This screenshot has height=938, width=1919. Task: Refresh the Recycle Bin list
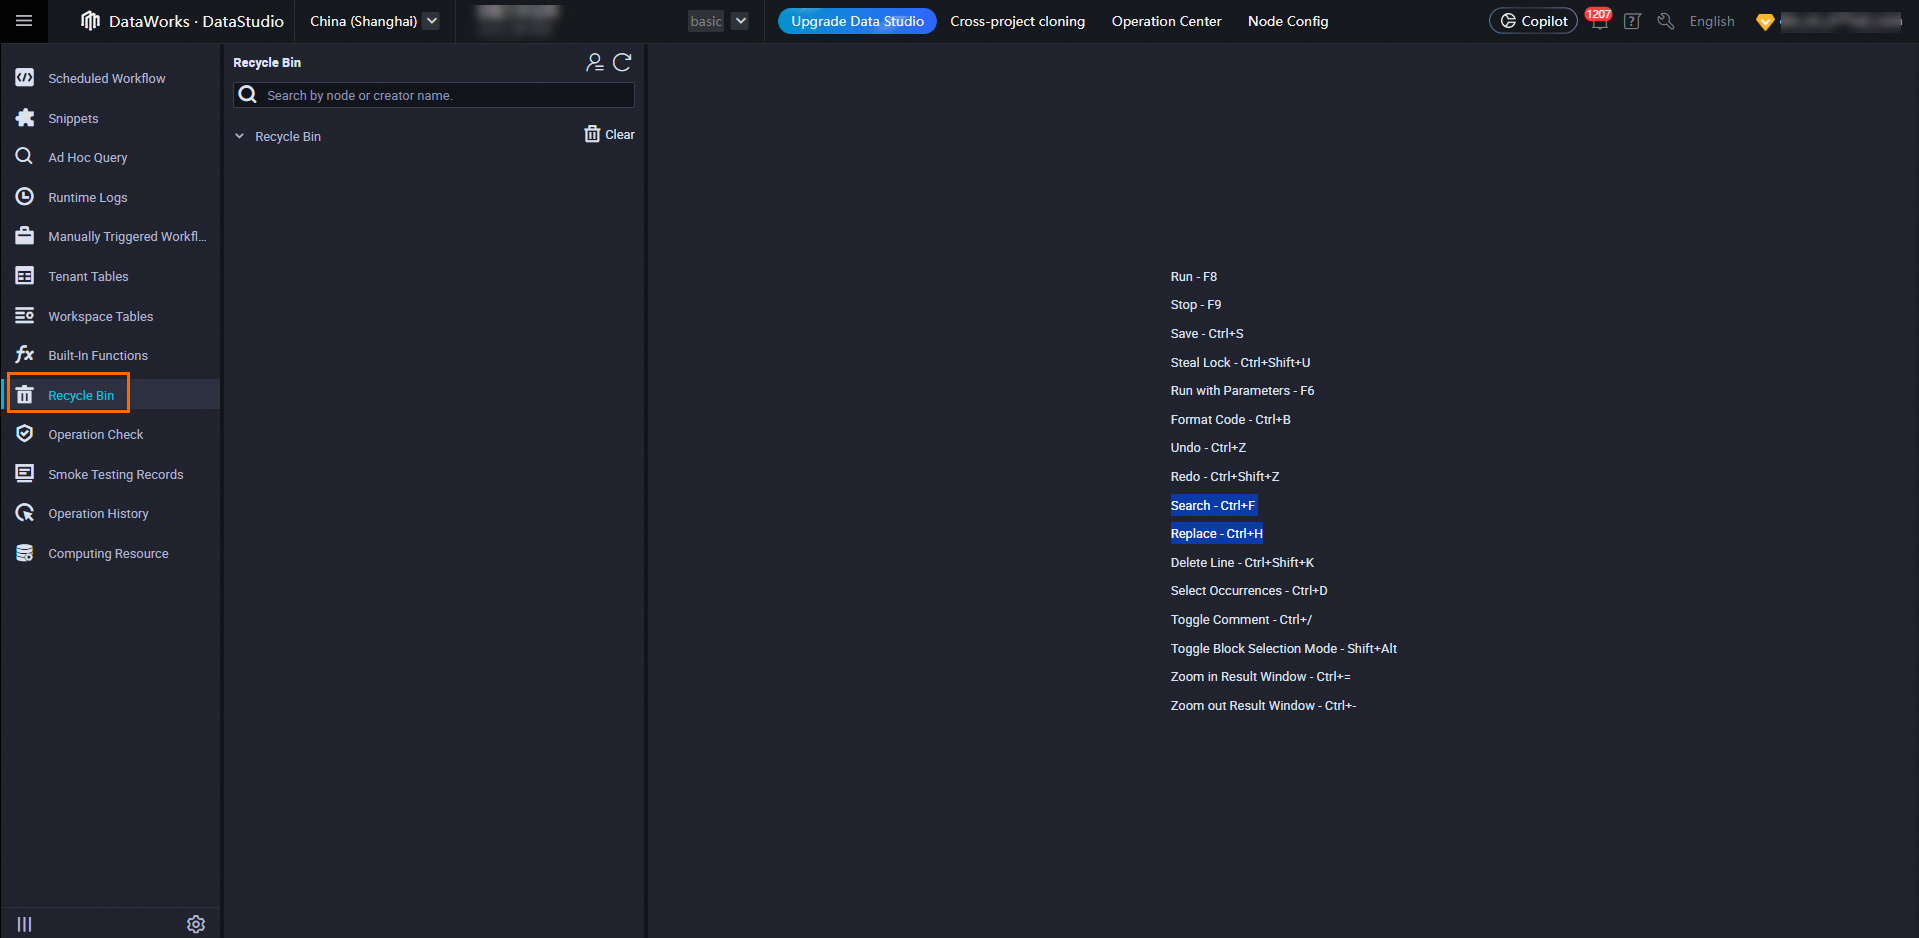[622, 62]
